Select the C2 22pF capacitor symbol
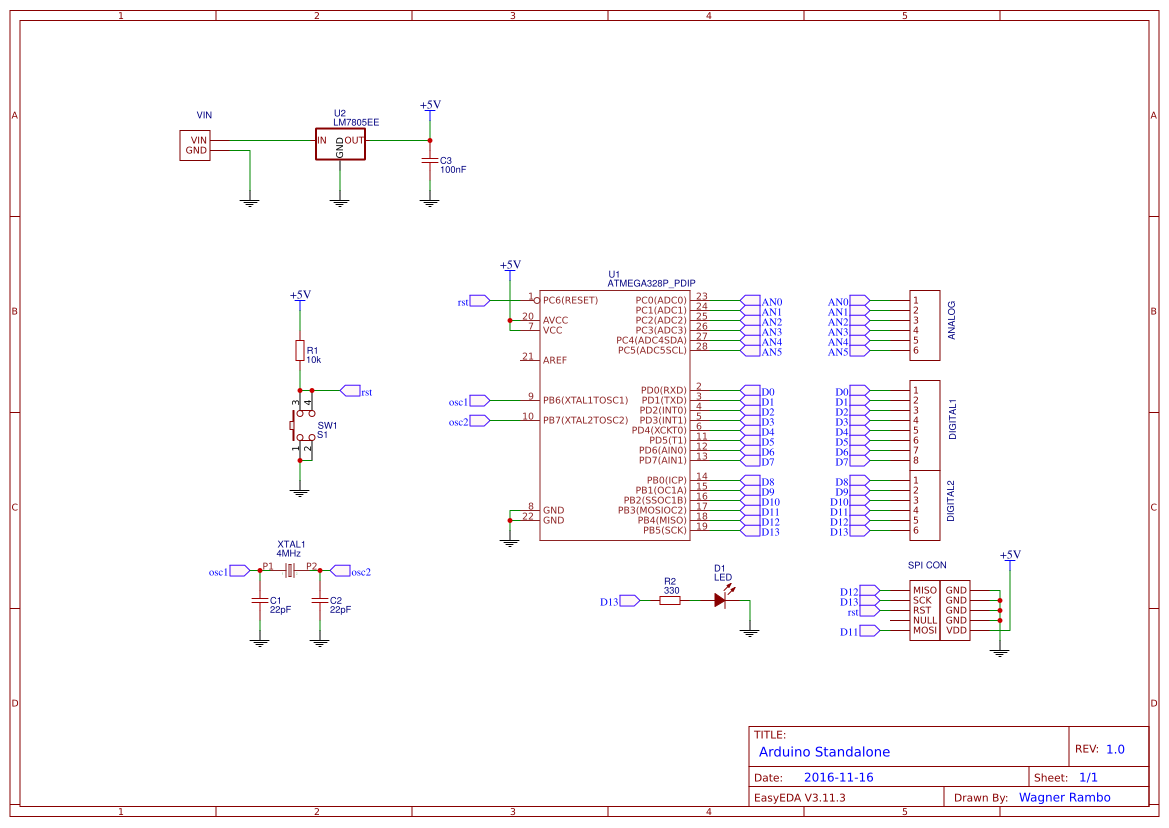Viewport: 1169px width, 828px height. pos(320,600)
